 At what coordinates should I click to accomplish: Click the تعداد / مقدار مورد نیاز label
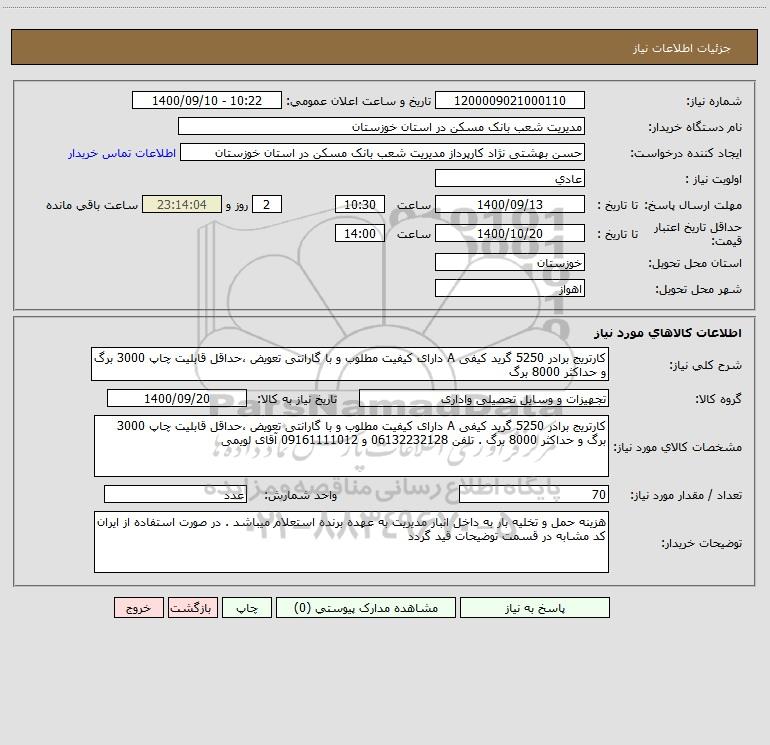point(686,495)
